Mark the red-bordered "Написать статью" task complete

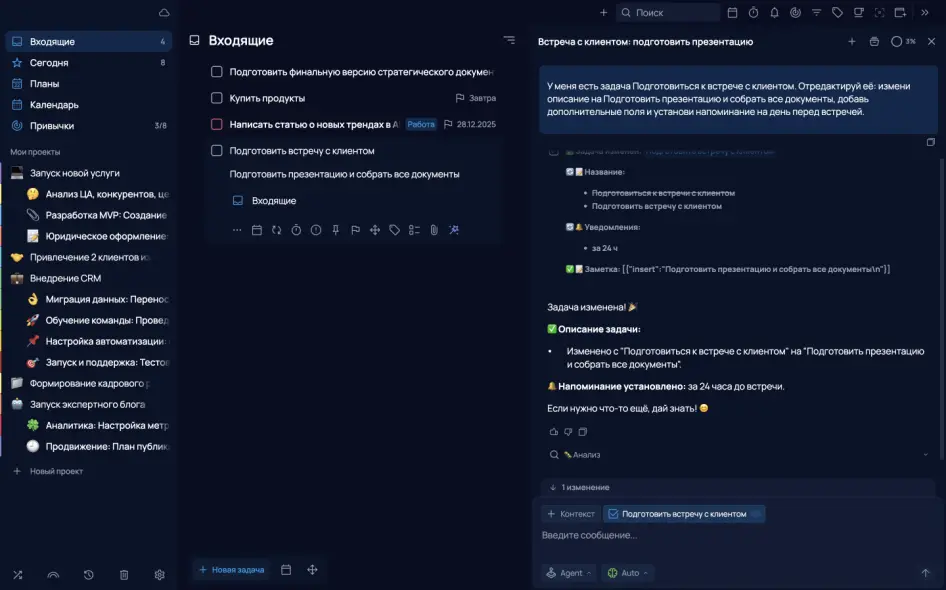[217, 124]
